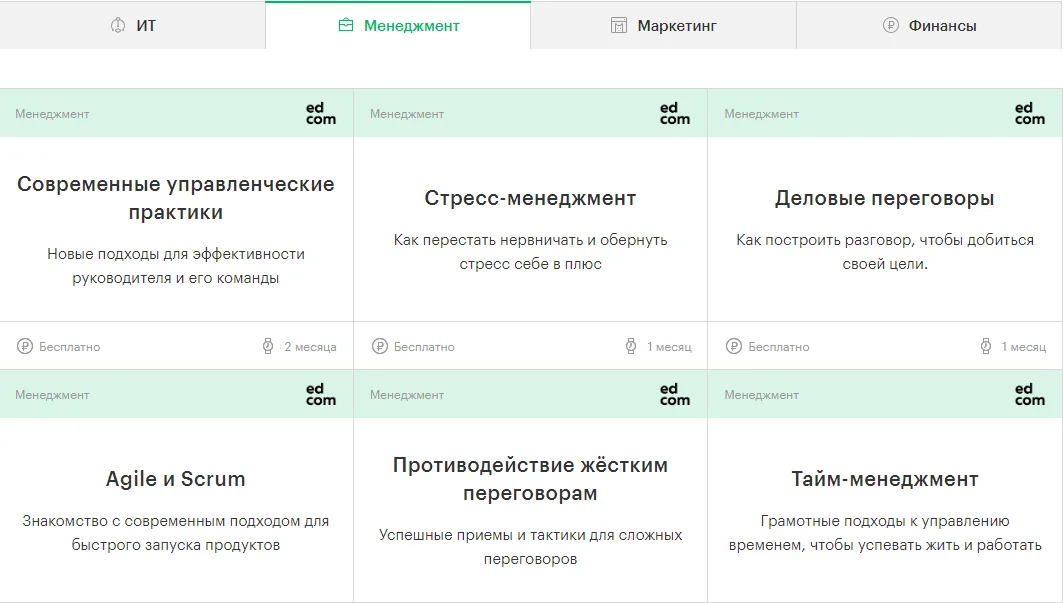
Task: Select the Финансы tab
Action: [x=929, y=26]
